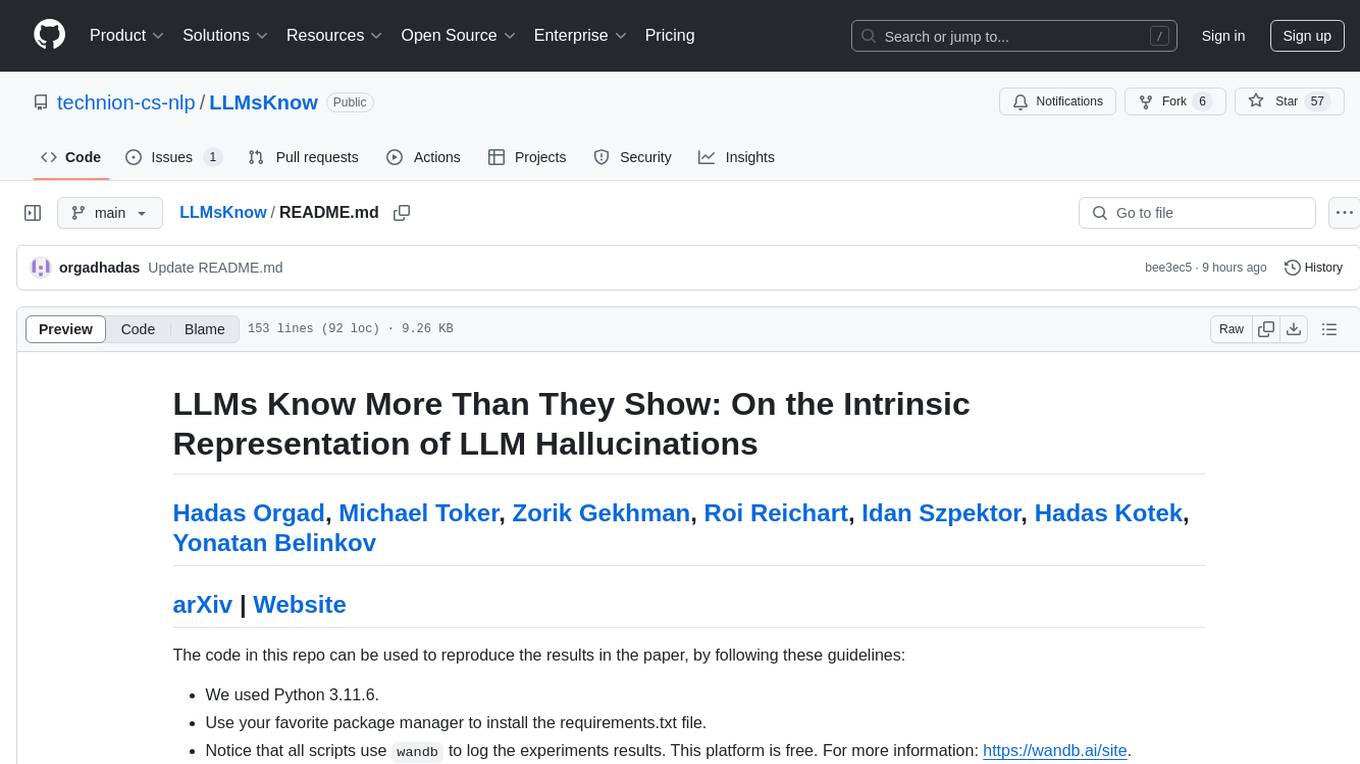Expand the Enterprise menu
1360x764 pixels.
[x=580, y=35]
